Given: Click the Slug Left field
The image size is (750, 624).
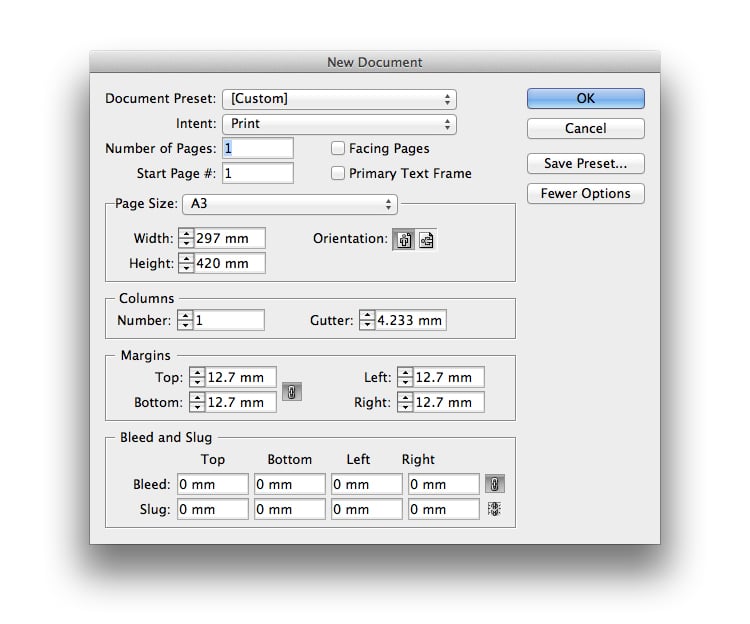Looking at the screenshot, I should click(x=367, y=509).
